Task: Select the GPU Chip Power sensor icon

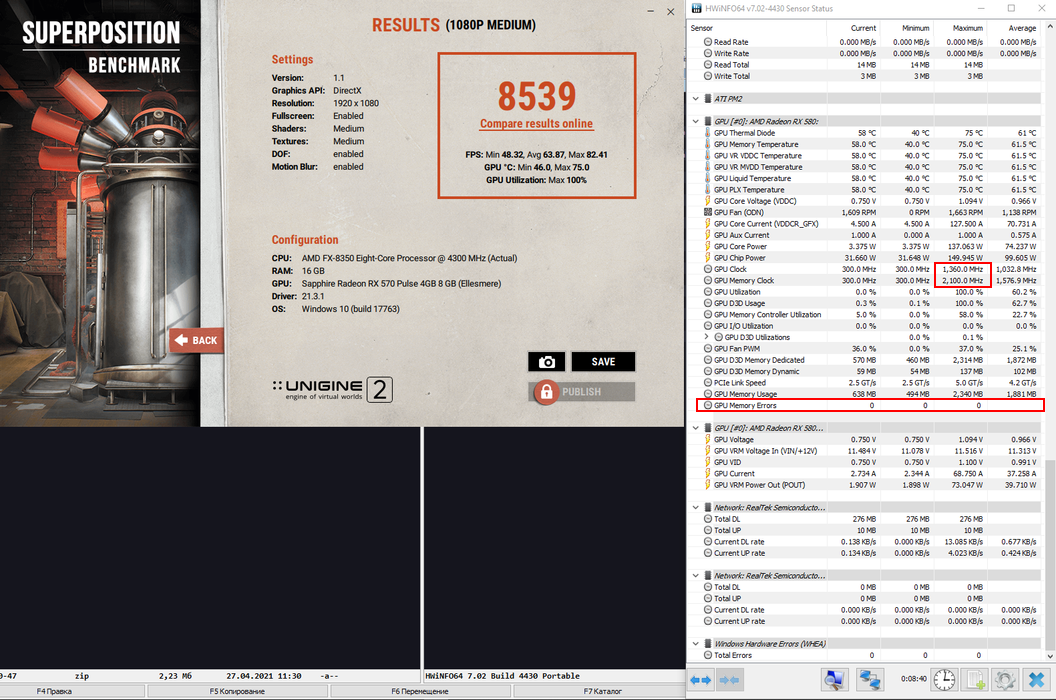Action: [x=708, y=257]
